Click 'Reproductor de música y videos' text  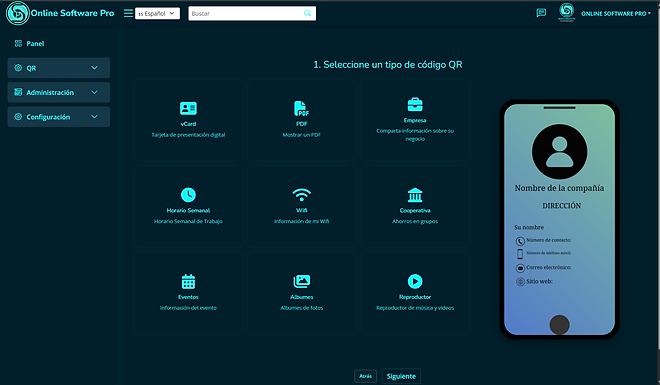(x=415, y=308)
